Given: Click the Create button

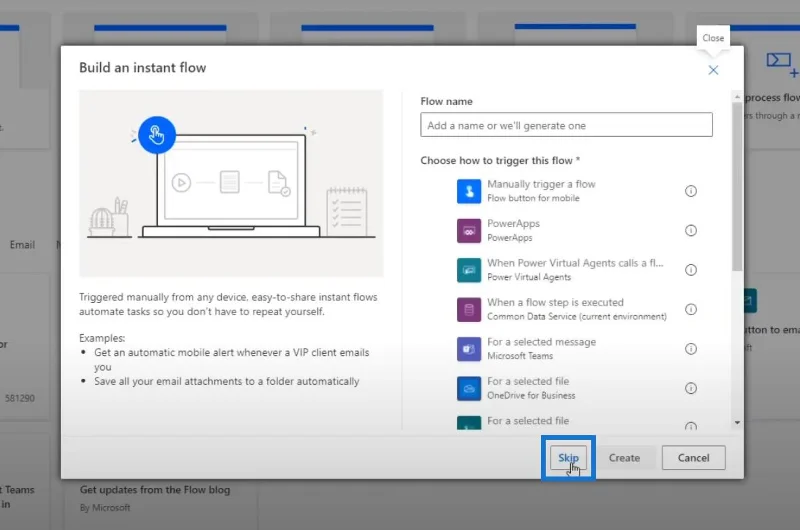Looking at the screenshot, I should (x=624, y=458).
